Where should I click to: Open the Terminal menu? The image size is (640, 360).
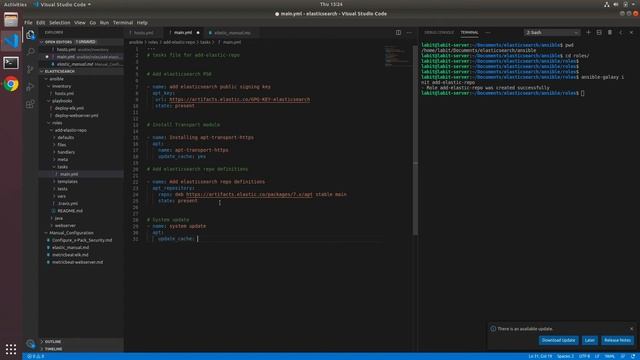coord(123,22)
